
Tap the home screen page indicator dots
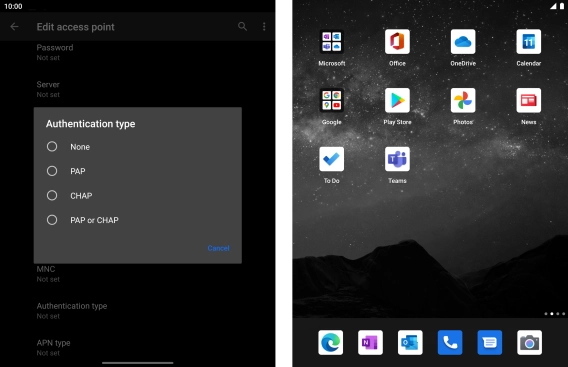click(x=555, y=314)
